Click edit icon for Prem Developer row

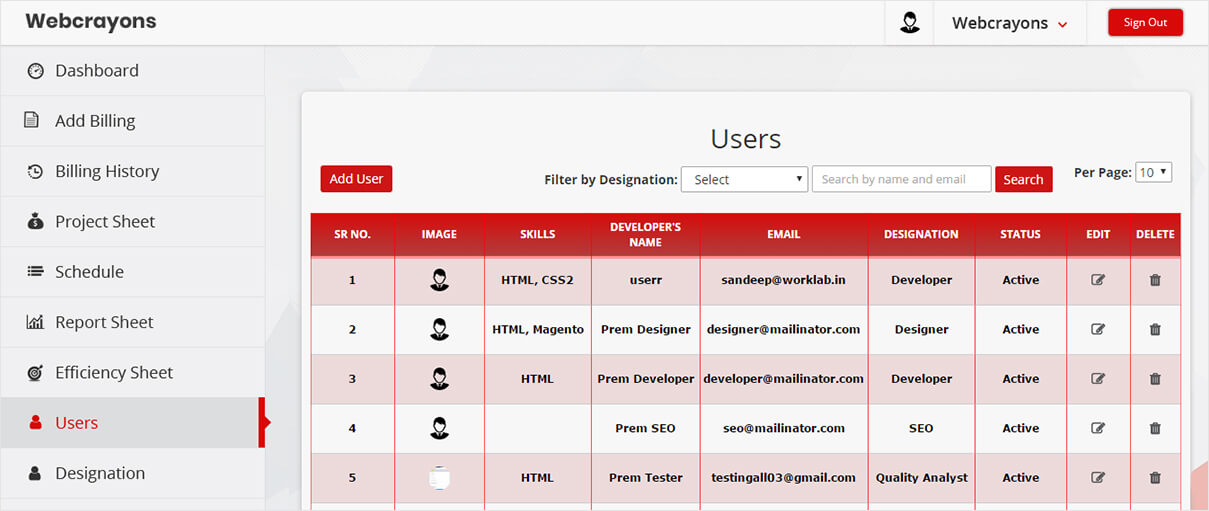click(x=1098, y=379)
